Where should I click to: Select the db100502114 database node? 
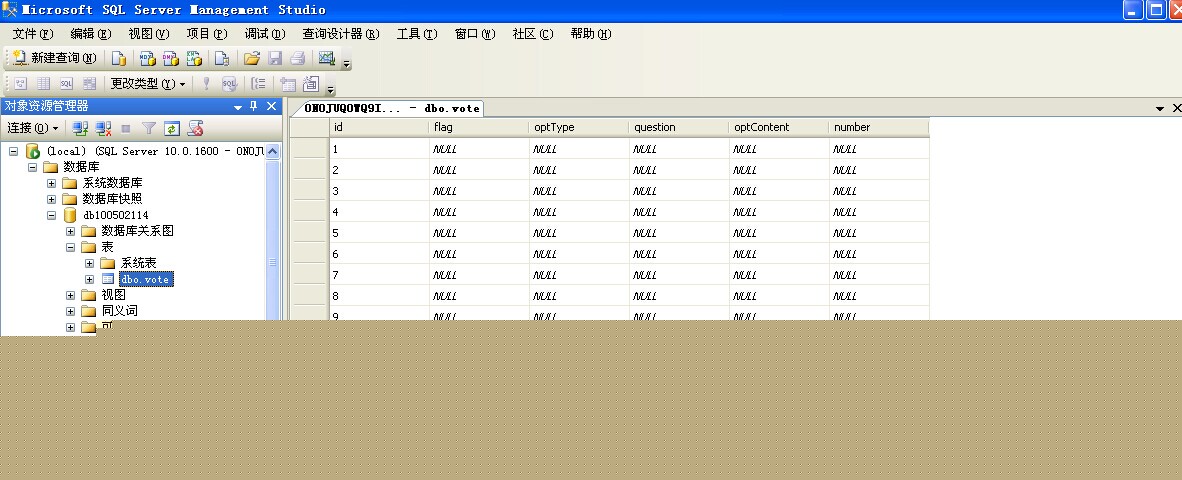[115, 215]
